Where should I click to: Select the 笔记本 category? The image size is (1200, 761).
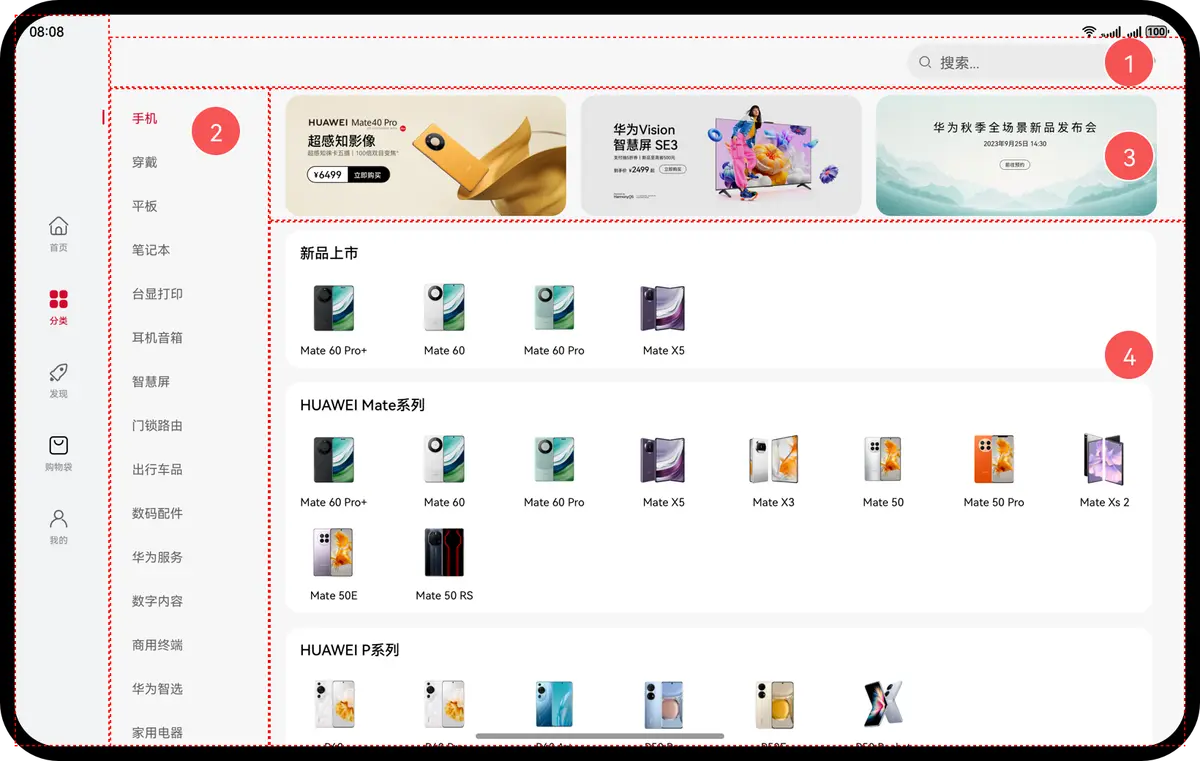[151, 250]
